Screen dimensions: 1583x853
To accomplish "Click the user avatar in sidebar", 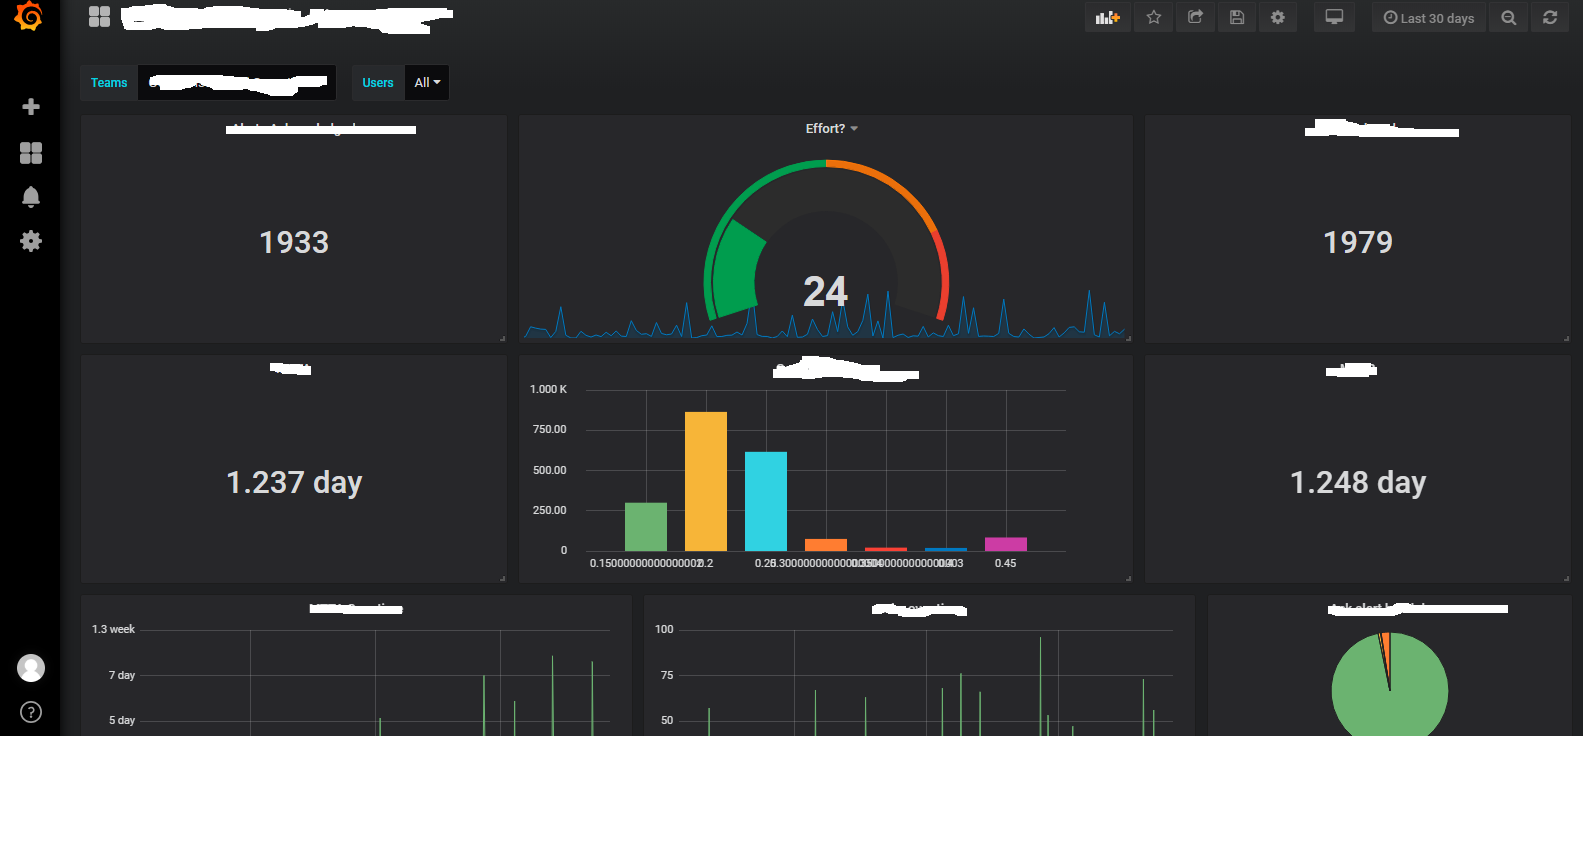I will tap(31, 668).
